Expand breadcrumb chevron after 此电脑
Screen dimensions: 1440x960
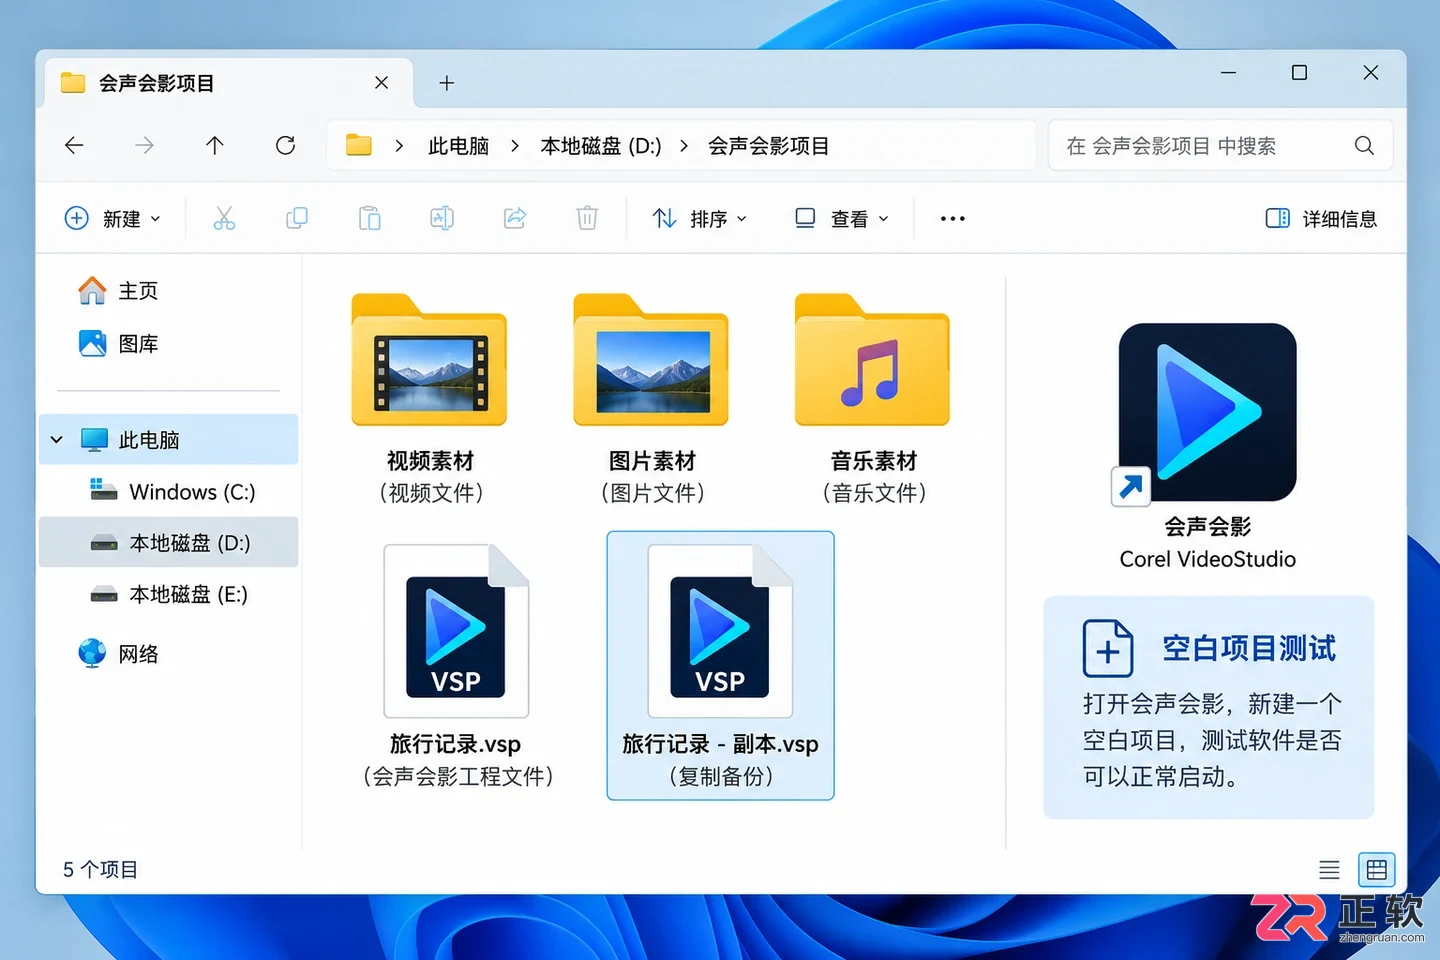point(515,146)
